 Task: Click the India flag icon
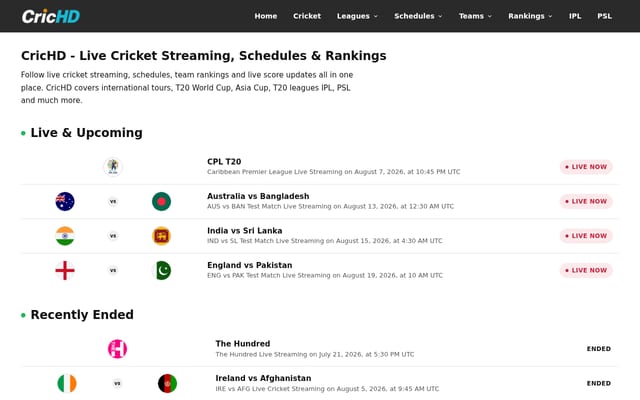(65, 236)
